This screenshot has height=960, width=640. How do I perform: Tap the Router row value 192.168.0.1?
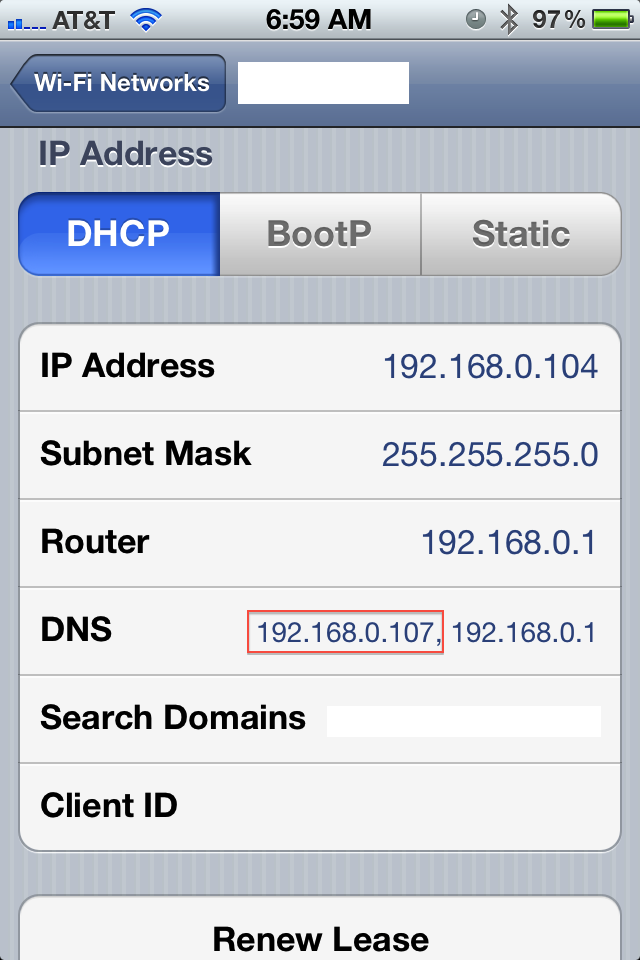tap(509, 543)
